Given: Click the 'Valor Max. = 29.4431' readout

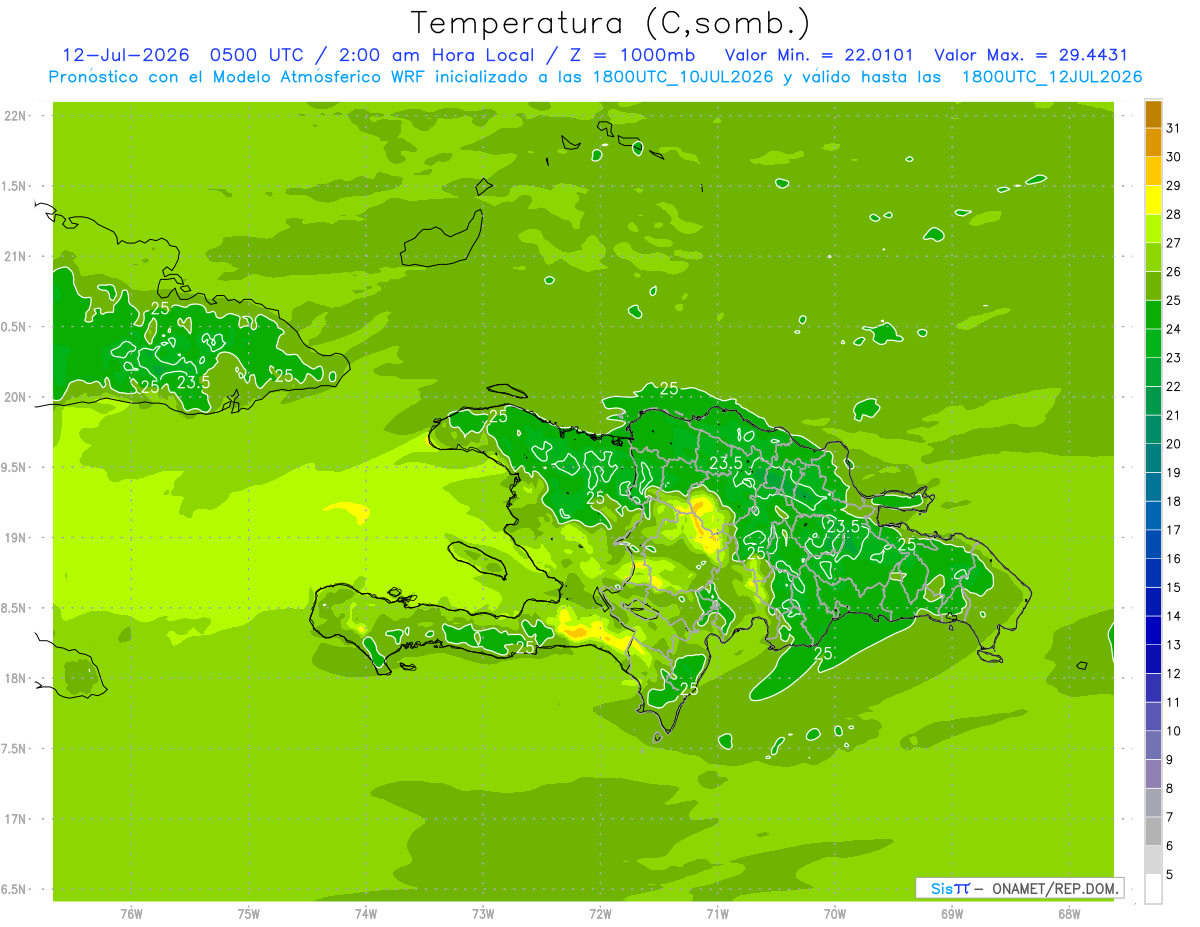Looking at the screenshot, I should [x=1031, y=55].
